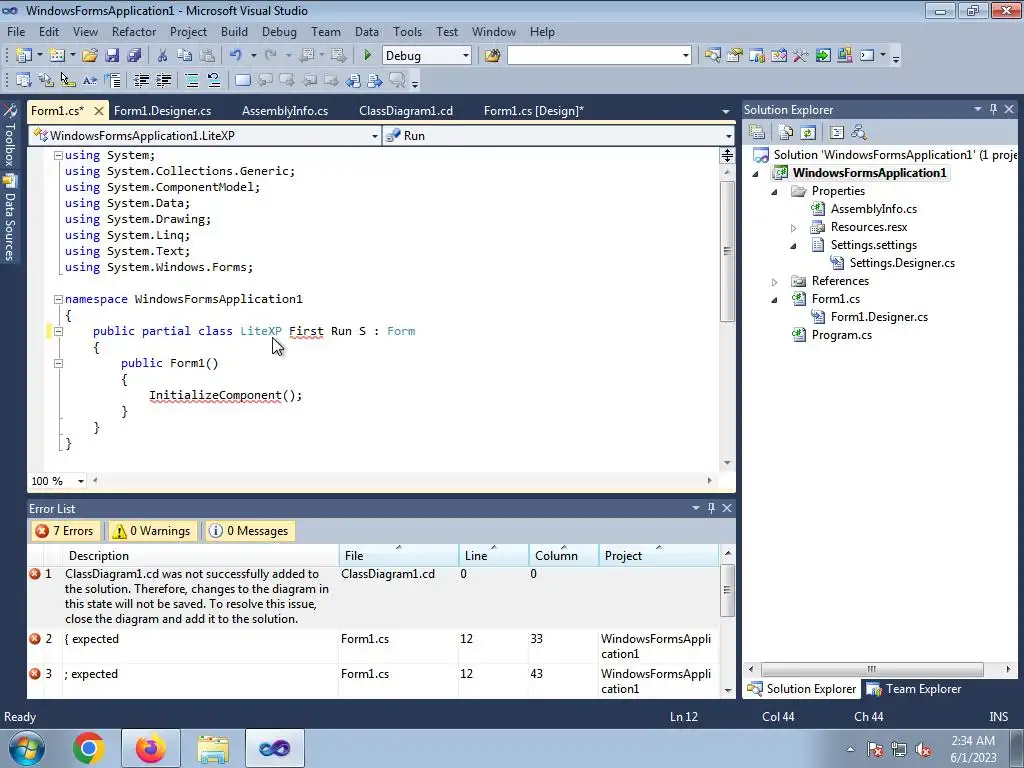Toggle the 0 Messages filter button
1024x768 pixels.
(249, 531)
